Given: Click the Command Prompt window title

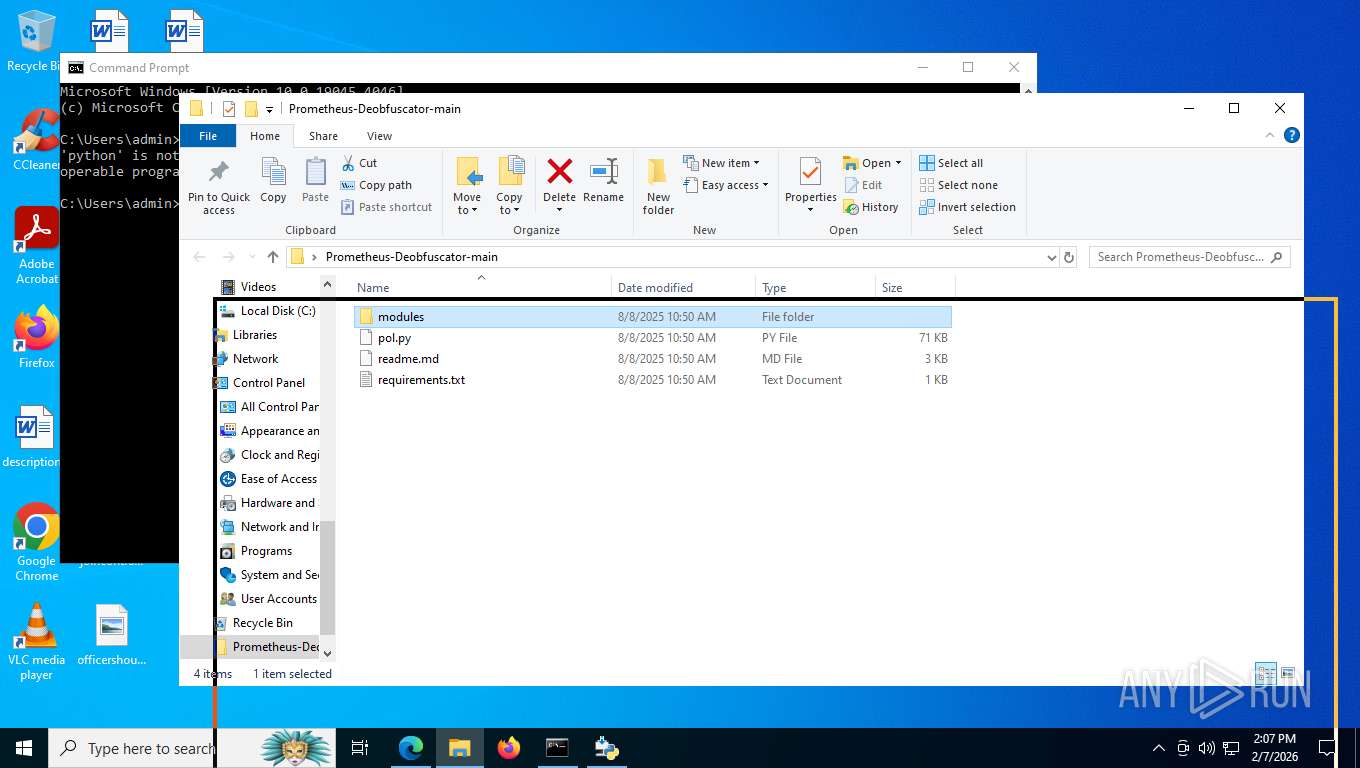Looking at the screenshot, I should 139,68.
